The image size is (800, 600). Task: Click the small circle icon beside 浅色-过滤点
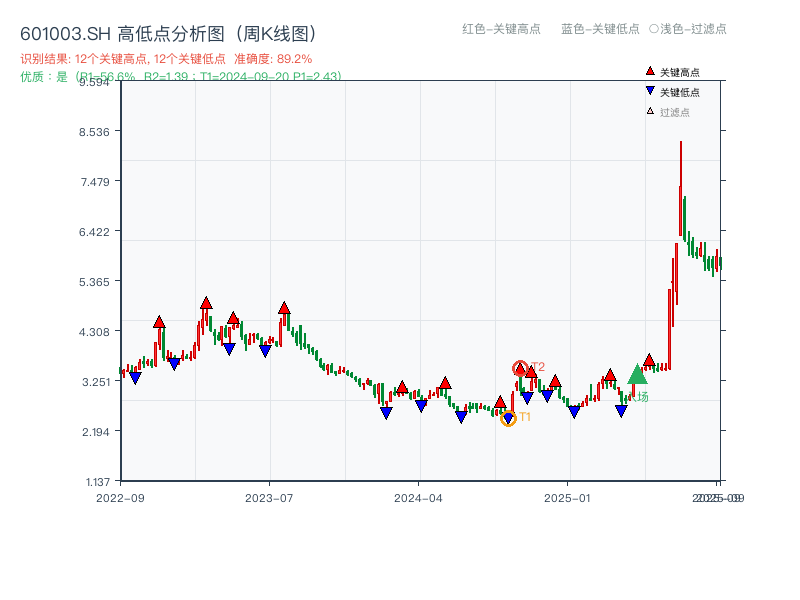click(654, 29)
